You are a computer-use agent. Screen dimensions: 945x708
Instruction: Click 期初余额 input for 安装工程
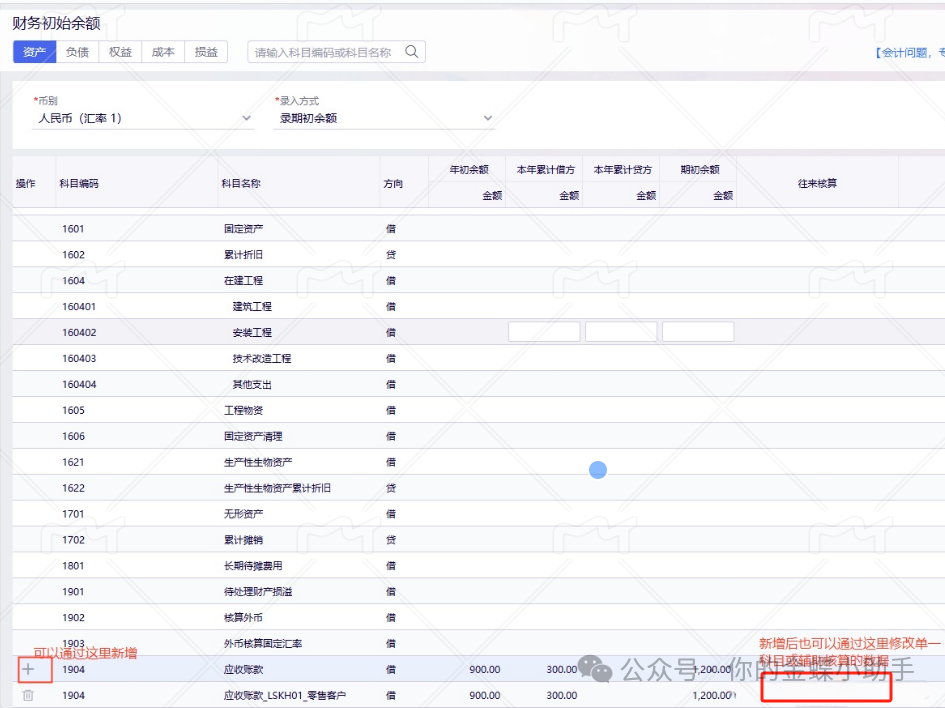[698, 332]
